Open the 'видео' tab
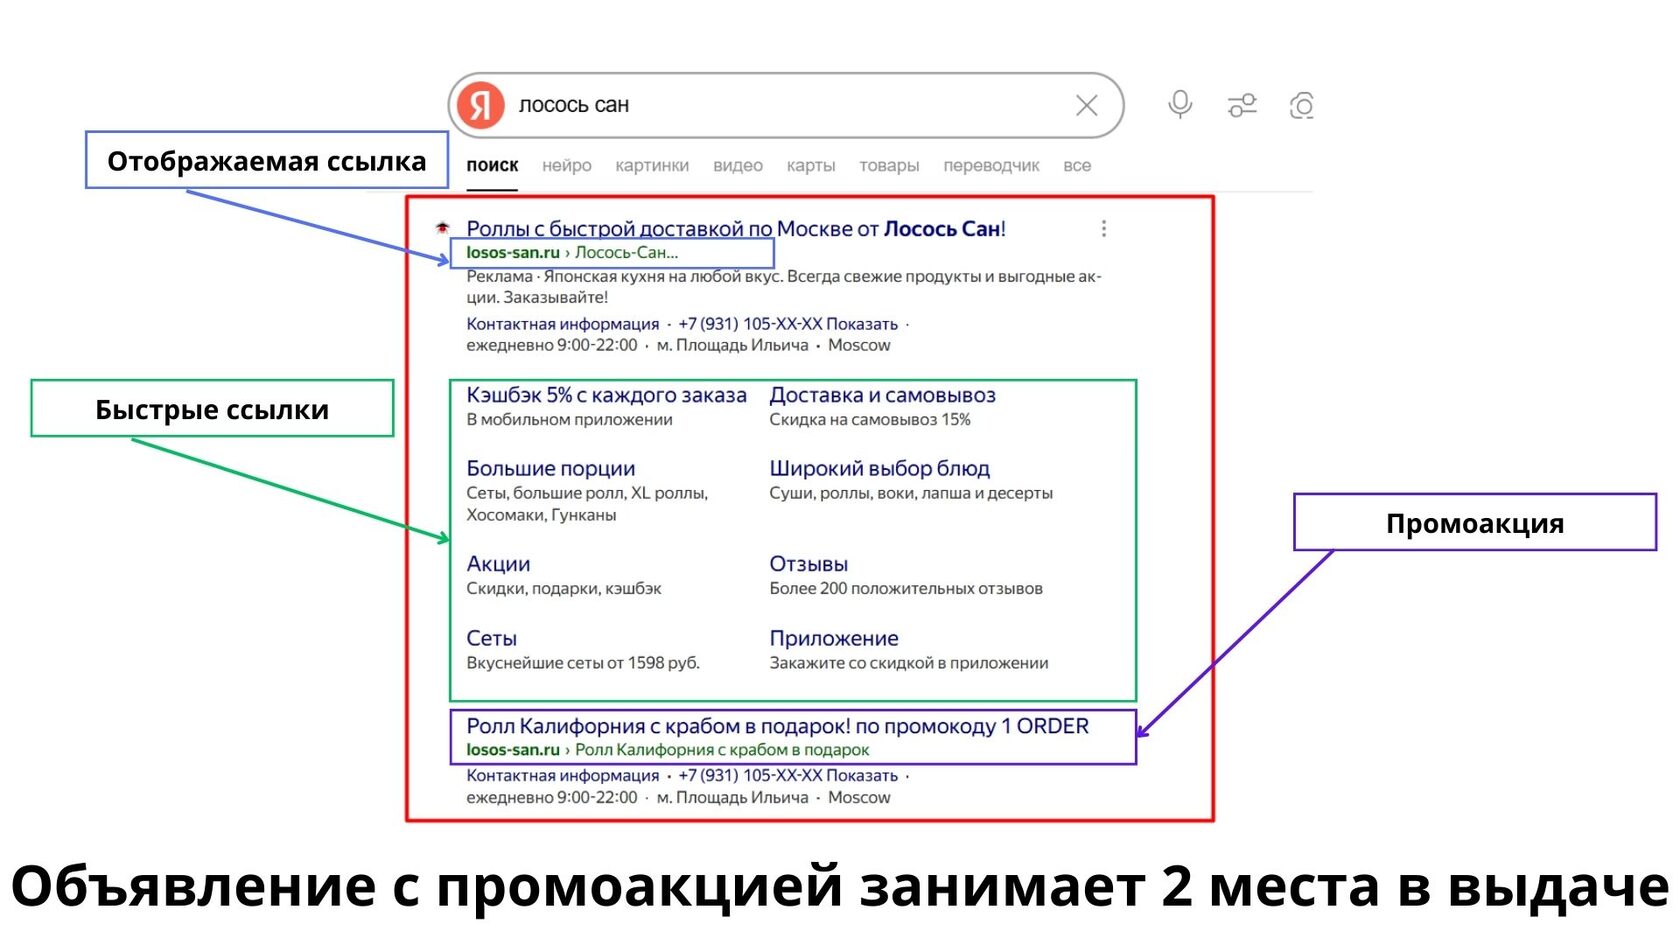 (738, 166)
